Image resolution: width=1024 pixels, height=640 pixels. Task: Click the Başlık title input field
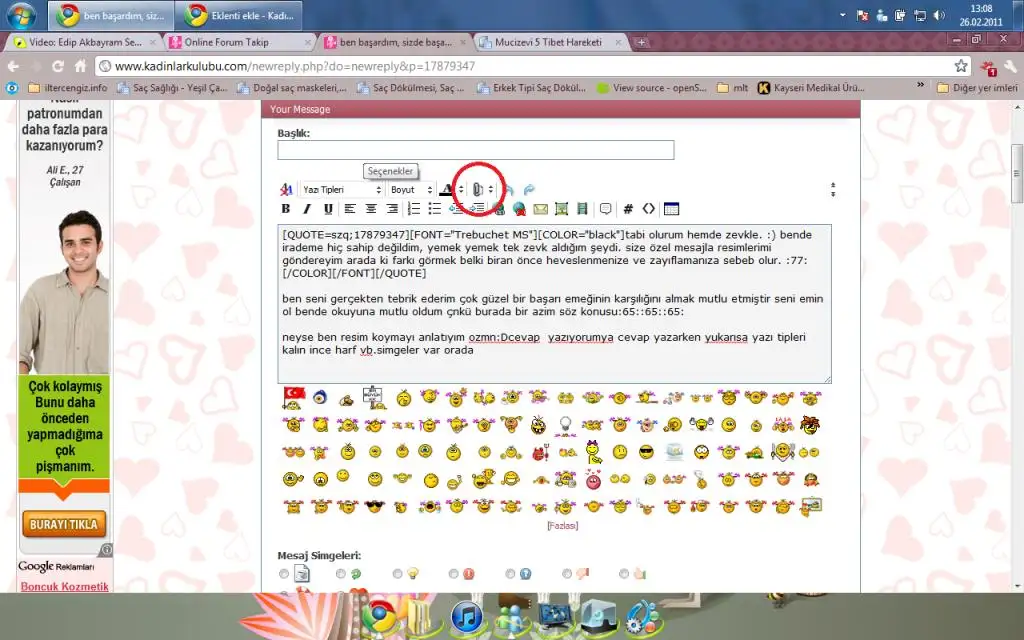[x=475, y=150]
